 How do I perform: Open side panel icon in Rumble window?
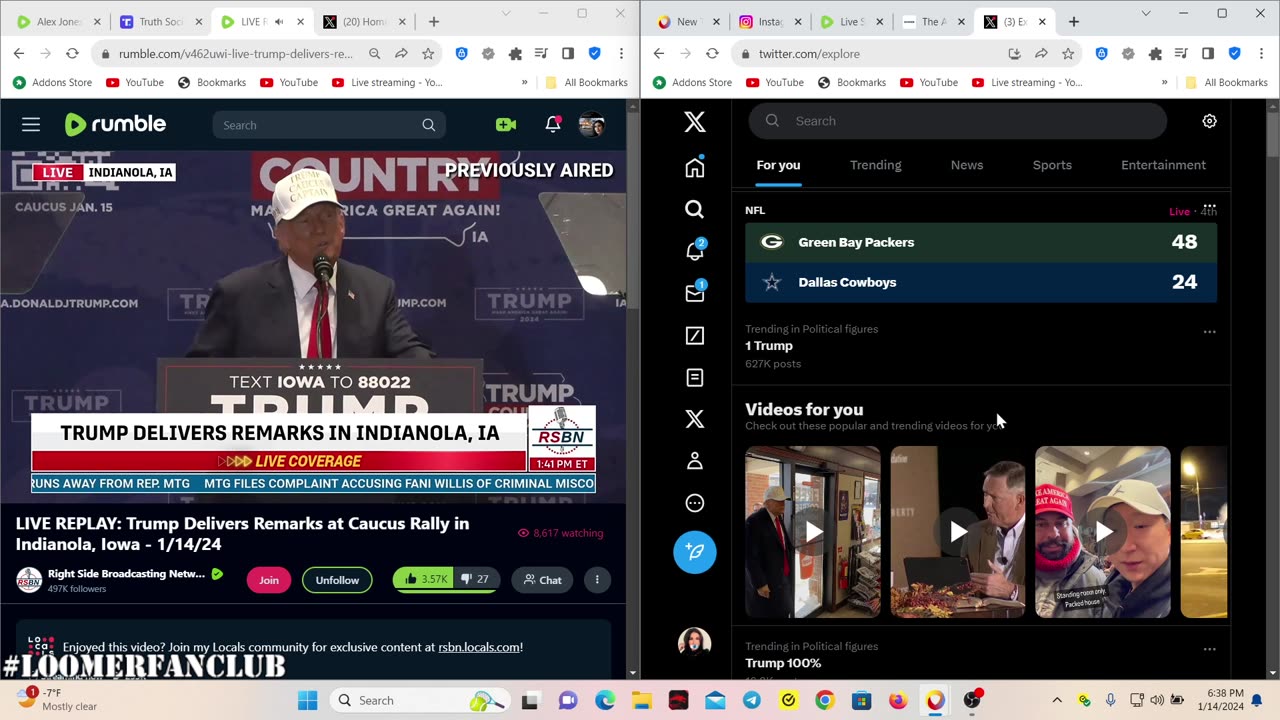(568, 54)
